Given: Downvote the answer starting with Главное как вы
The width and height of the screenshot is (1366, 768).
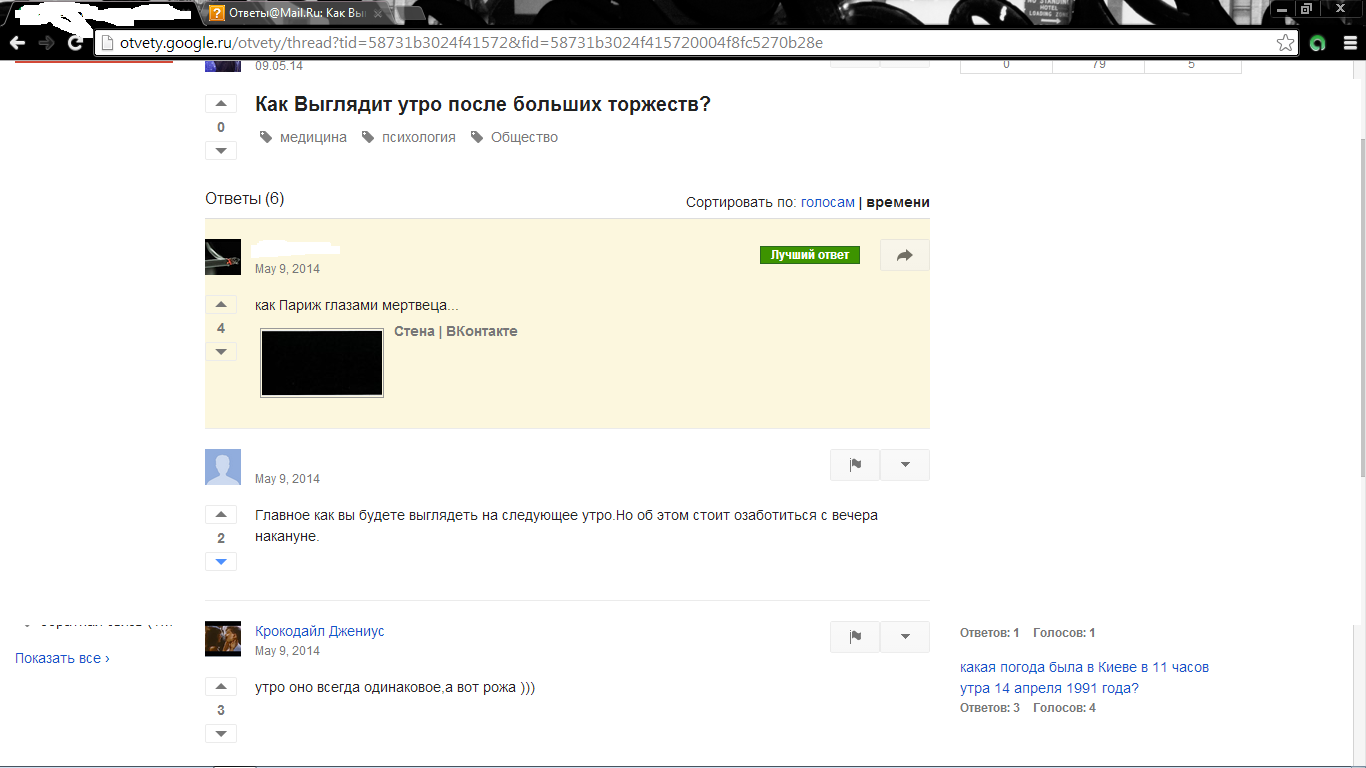Looking at the screenshot, I should click(221, 561).
